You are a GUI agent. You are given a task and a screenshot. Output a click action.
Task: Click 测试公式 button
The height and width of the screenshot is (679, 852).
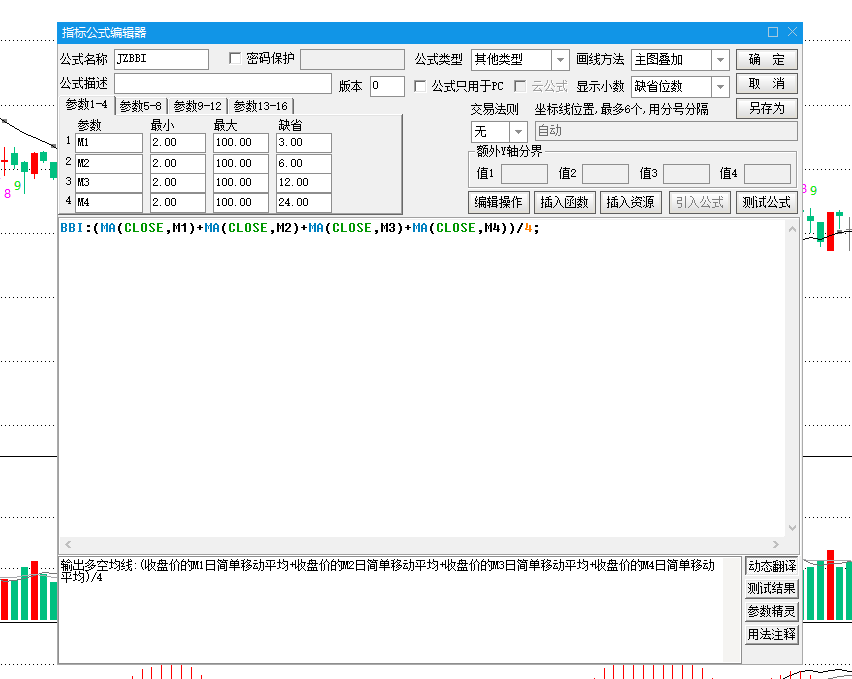coord(767,202)
